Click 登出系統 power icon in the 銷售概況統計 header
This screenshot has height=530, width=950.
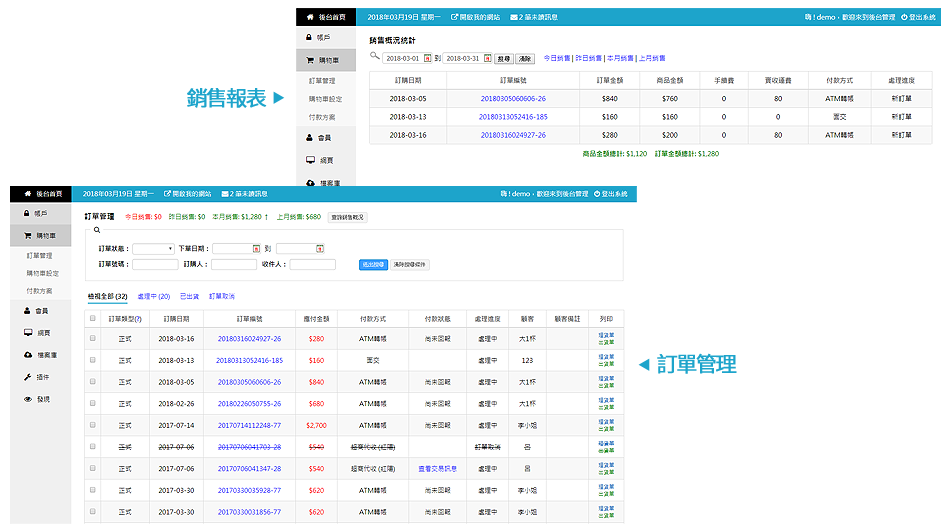click(x=905, y=17)
